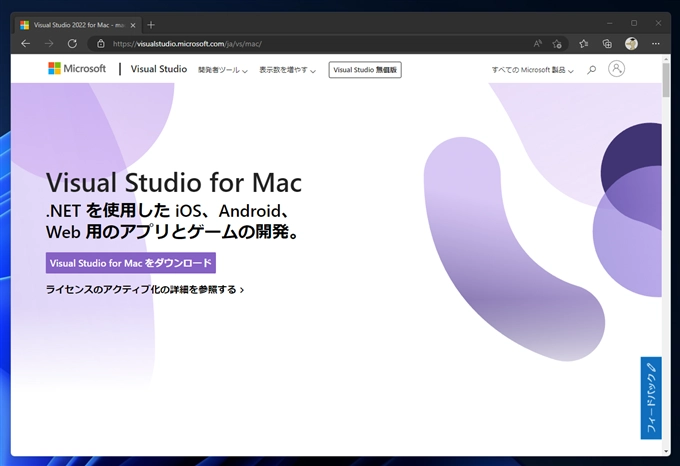
Task: Go back with the browser back arrow
Action: pyautogui.click(x=26, y=44)
